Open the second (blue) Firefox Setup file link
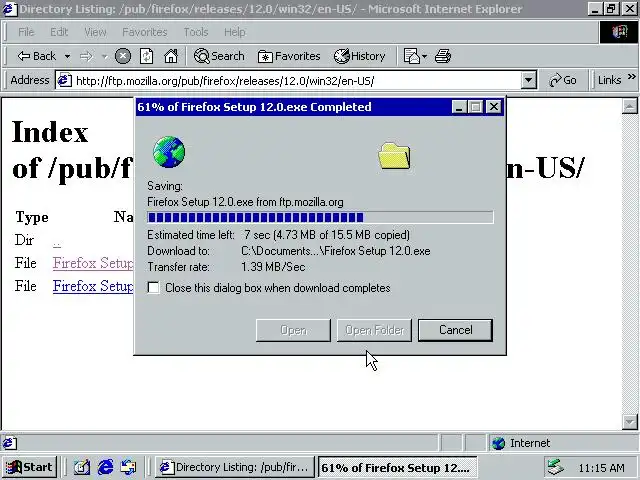Viewport: 640px width, 480px height. 93,286
